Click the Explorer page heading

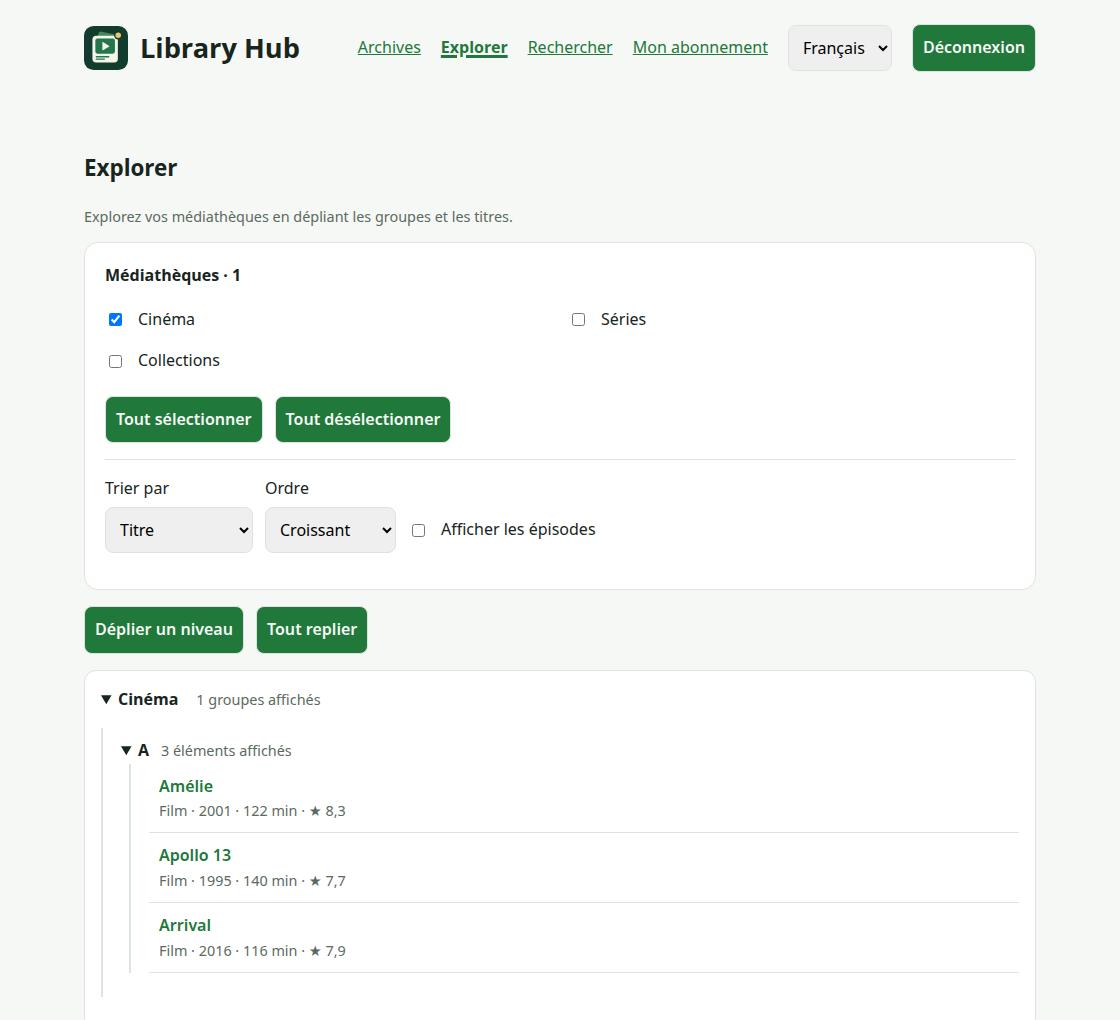click(131, 168)
